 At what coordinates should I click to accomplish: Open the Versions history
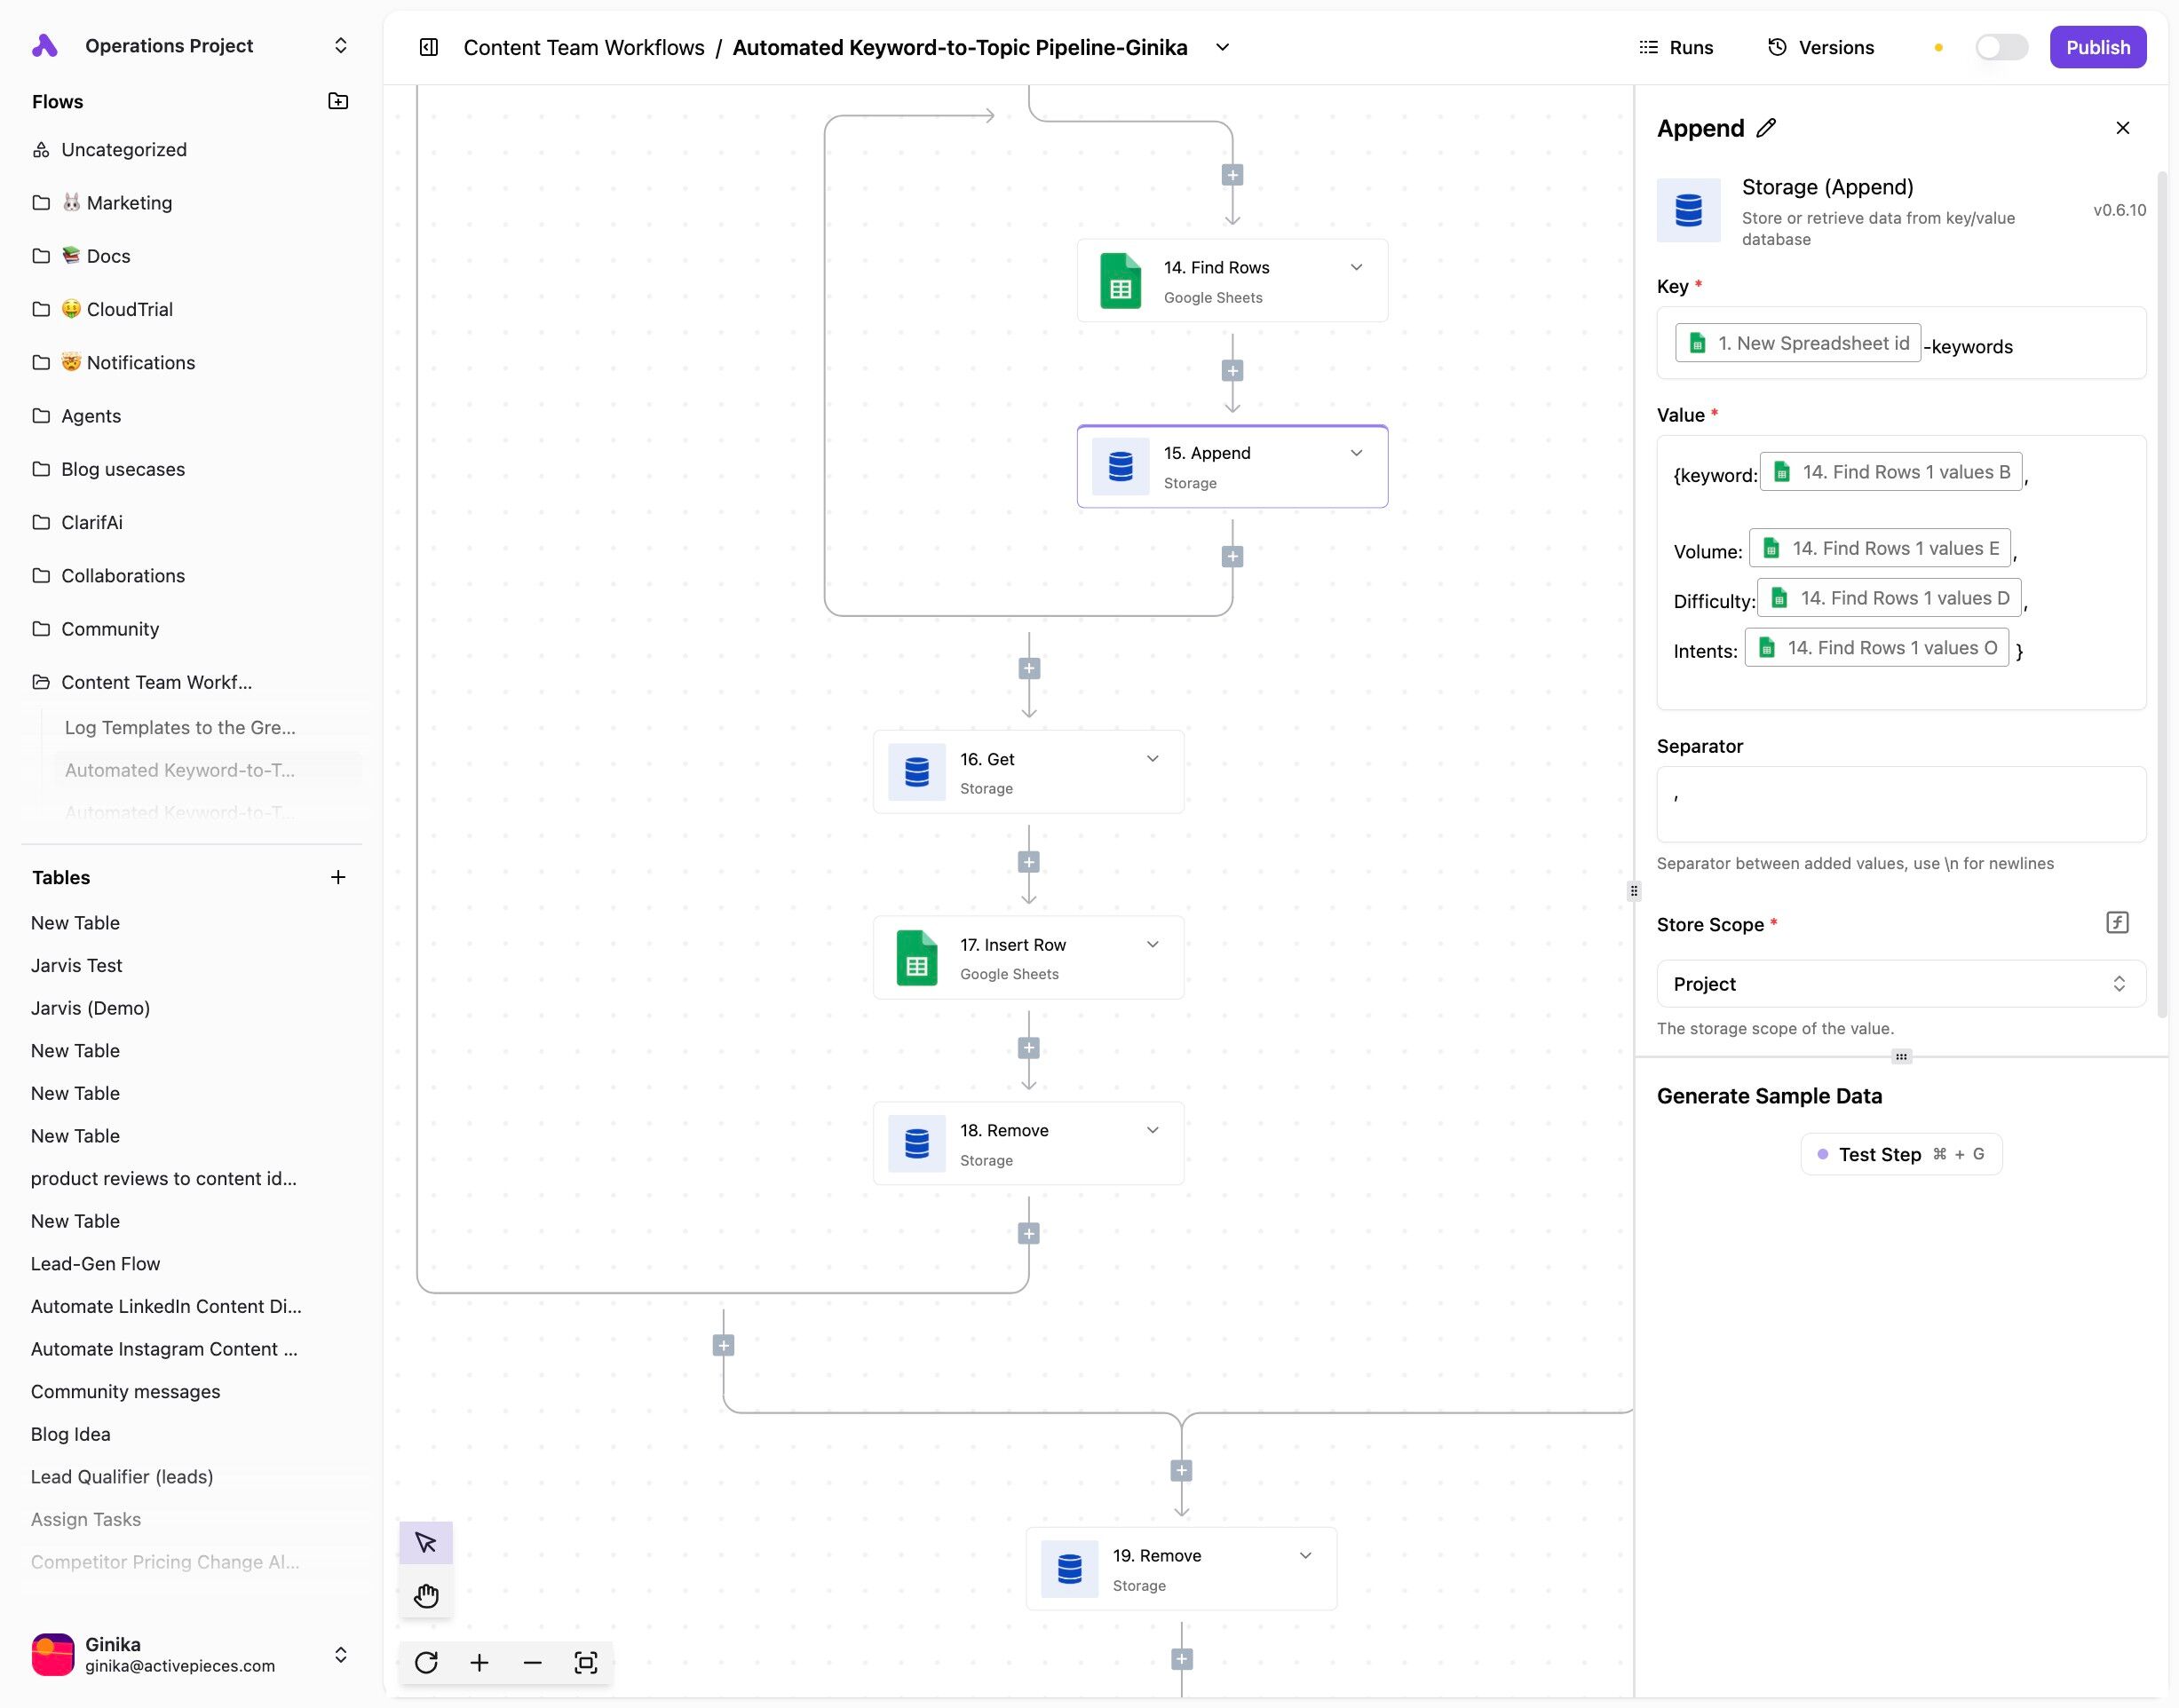[x=1821, y=47]
